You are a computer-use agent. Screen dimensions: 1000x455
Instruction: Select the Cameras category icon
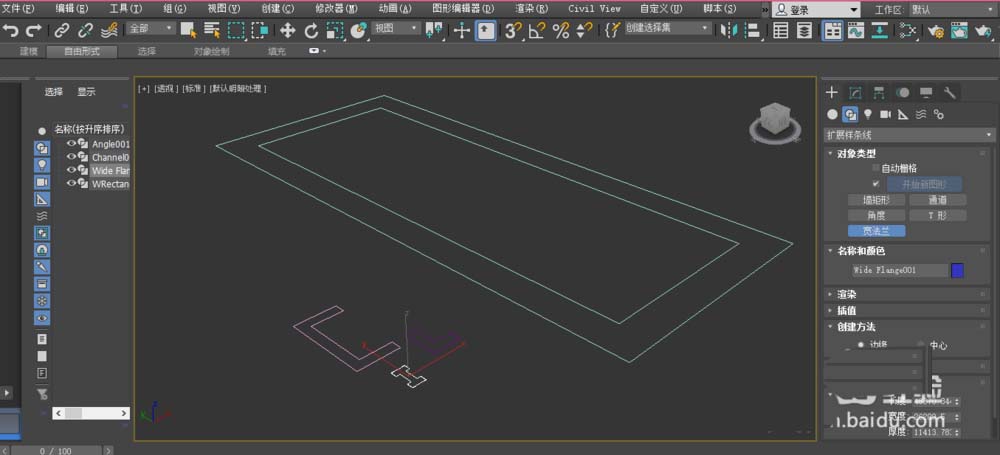[885, 114]
